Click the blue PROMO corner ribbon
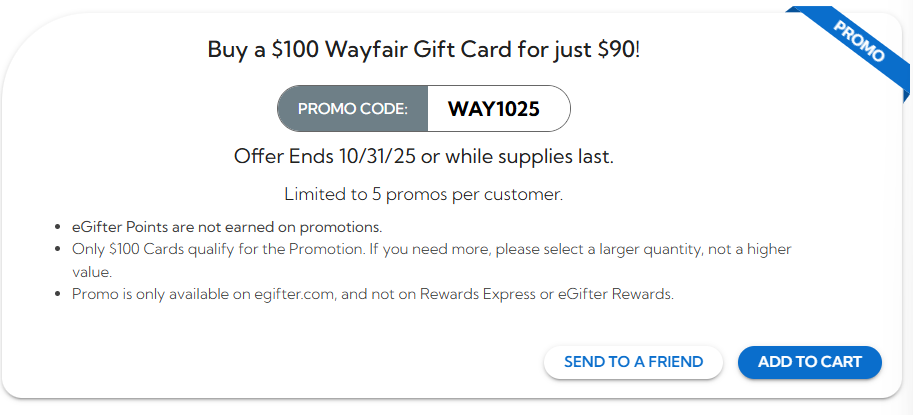 click(858, 44)
